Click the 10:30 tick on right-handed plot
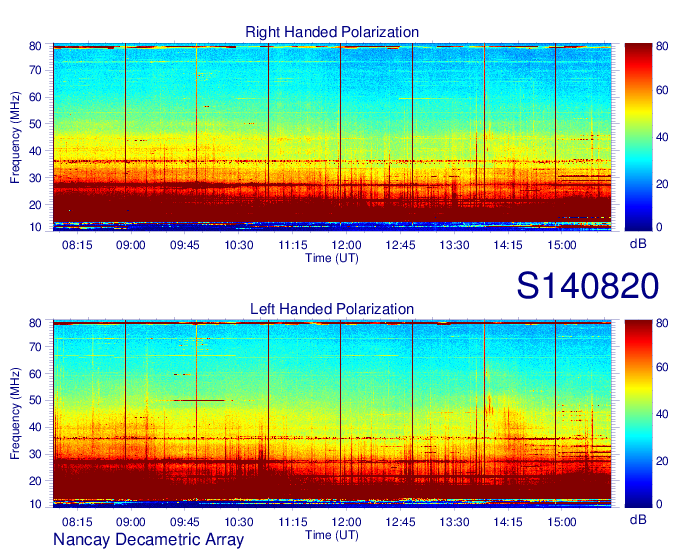The image size is (680, 552). pos(239,245)
